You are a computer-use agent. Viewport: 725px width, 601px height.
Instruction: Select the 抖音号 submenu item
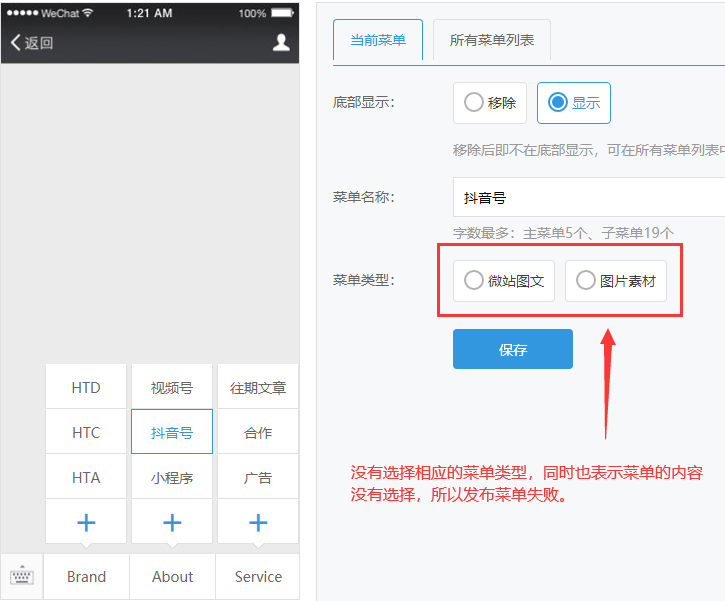172,432
